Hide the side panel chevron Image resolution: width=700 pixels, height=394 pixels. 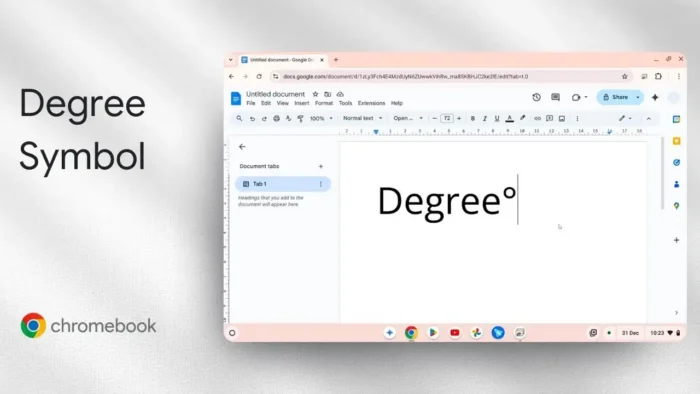click(676, 313)
